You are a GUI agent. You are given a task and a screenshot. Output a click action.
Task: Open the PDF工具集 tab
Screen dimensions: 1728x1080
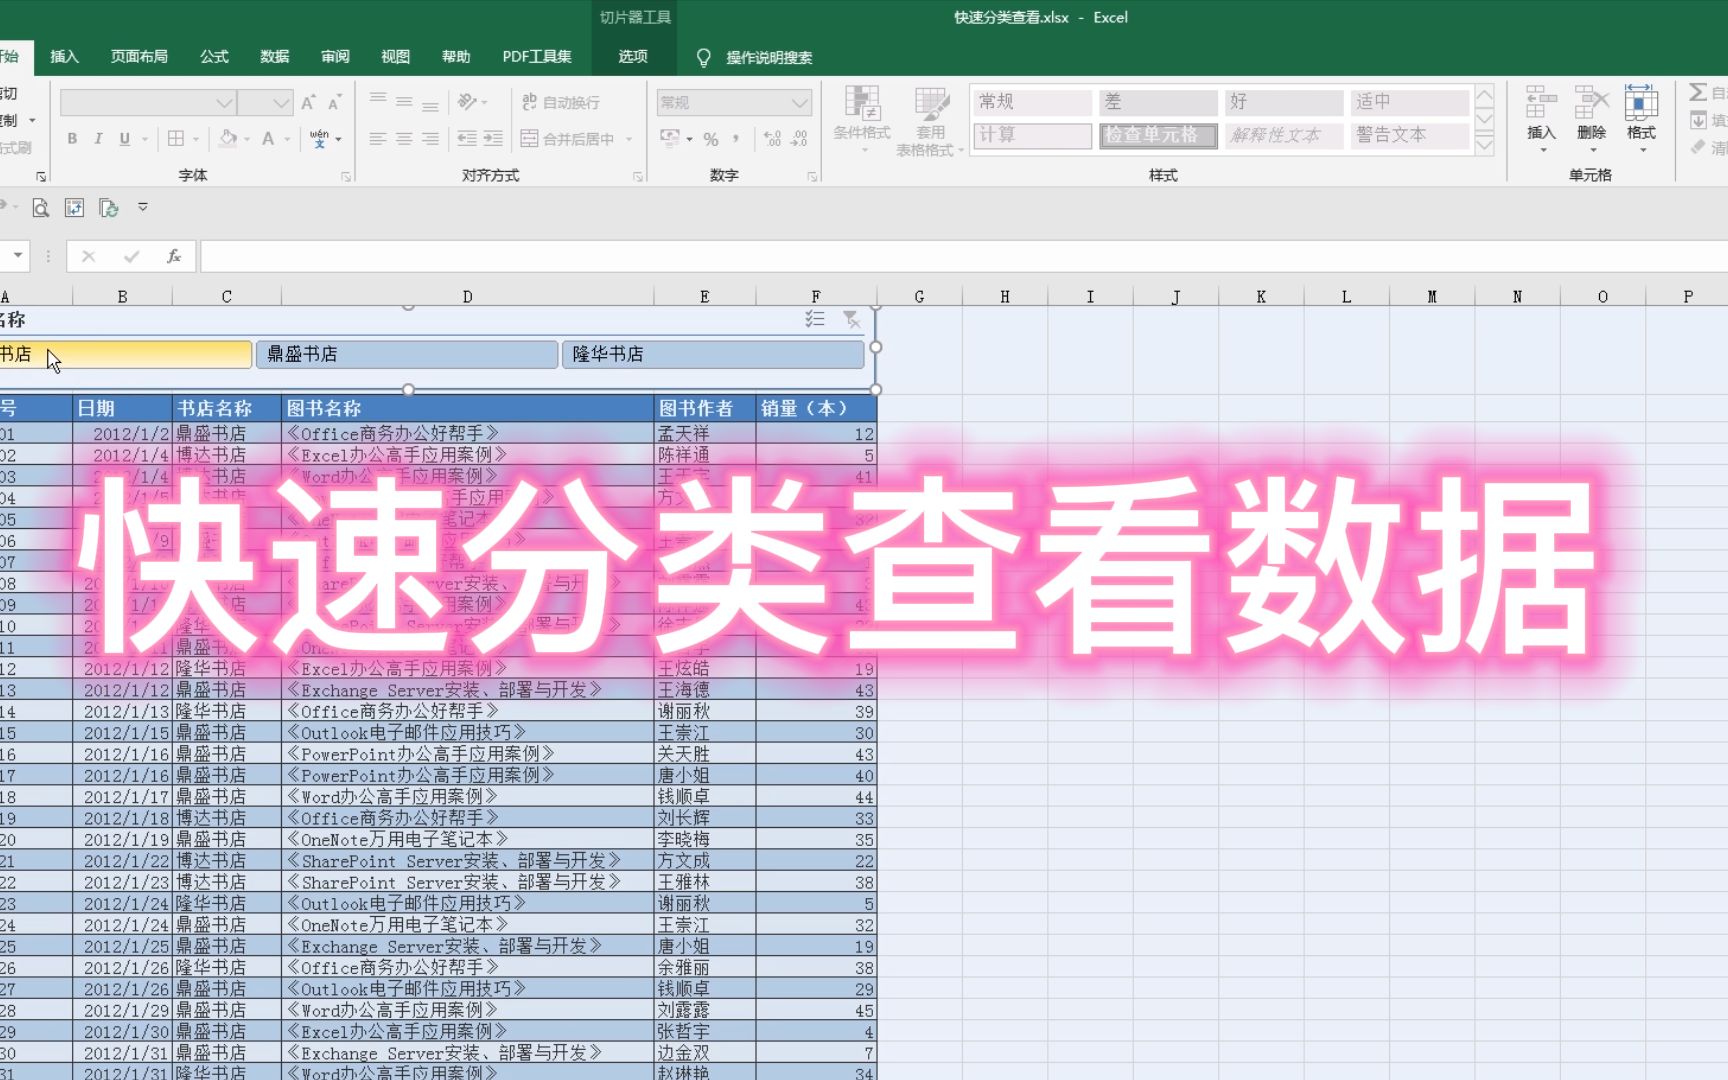[537, 57]
